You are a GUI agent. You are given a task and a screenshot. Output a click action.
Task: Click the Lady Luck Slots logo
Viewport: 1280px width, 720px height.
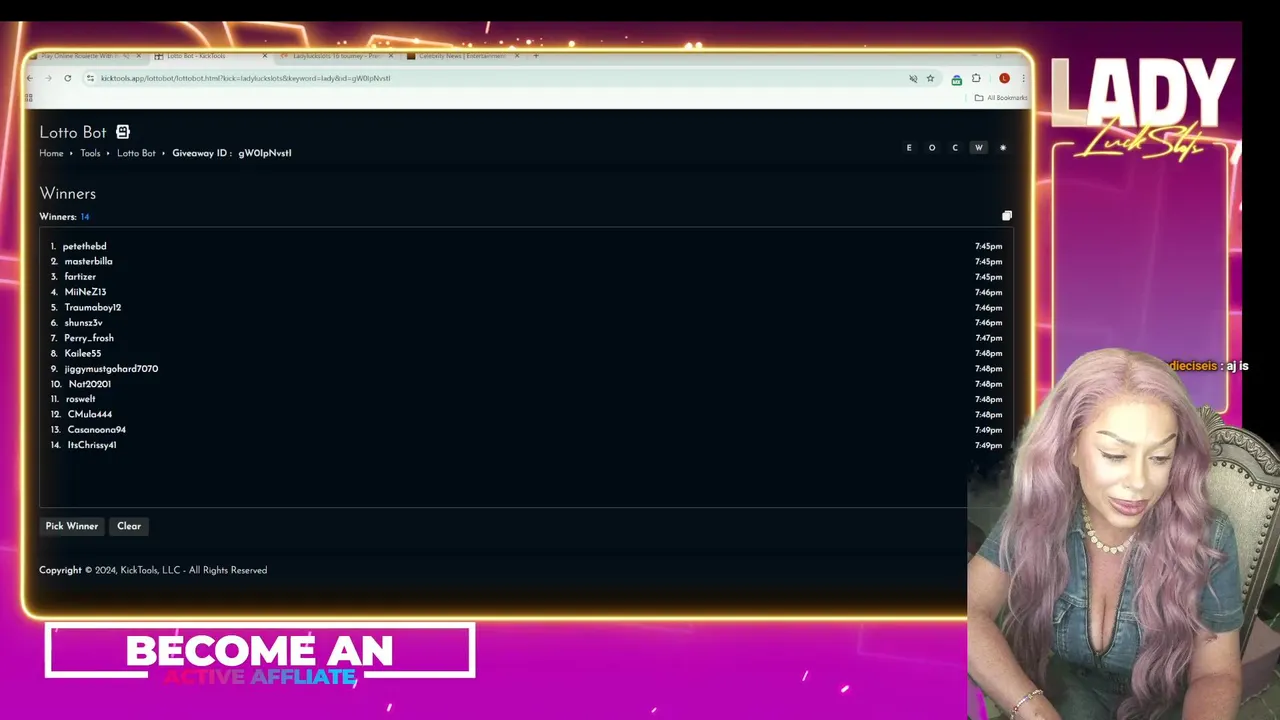pyautogui.click(x=1142, y=107)
